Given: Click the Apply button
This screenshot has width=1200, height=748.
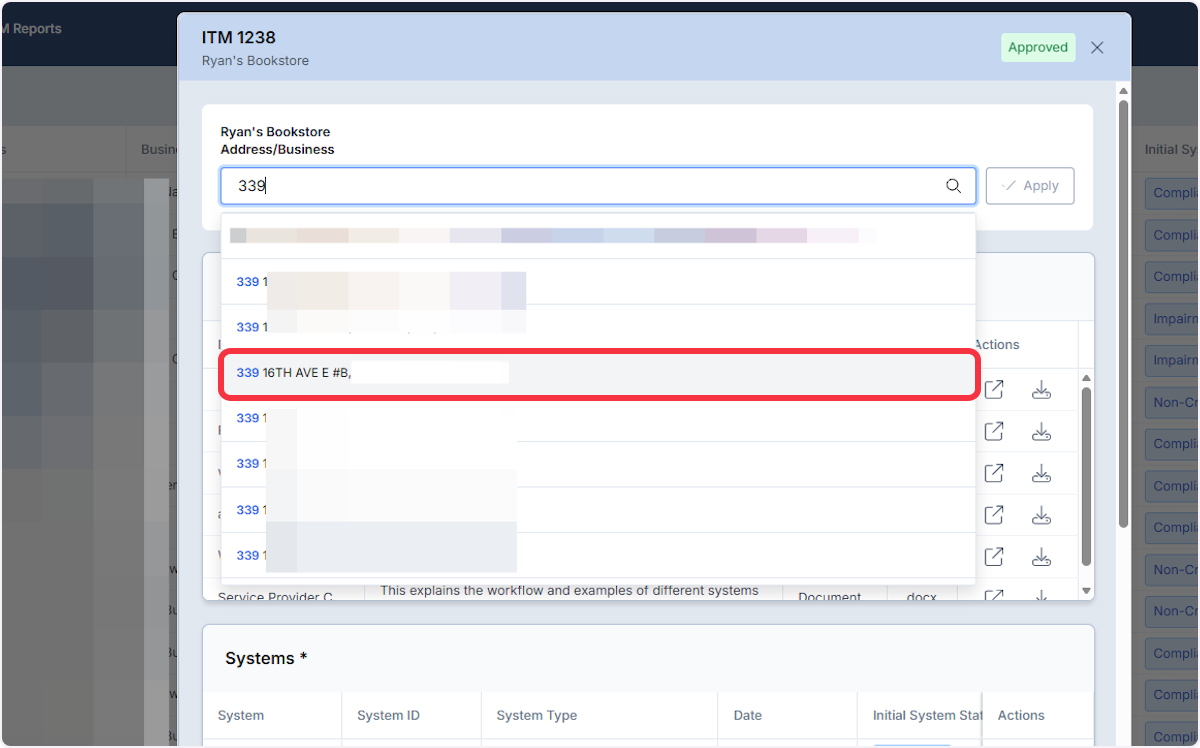Looking at the screenshot, I should coord(1030,186).
